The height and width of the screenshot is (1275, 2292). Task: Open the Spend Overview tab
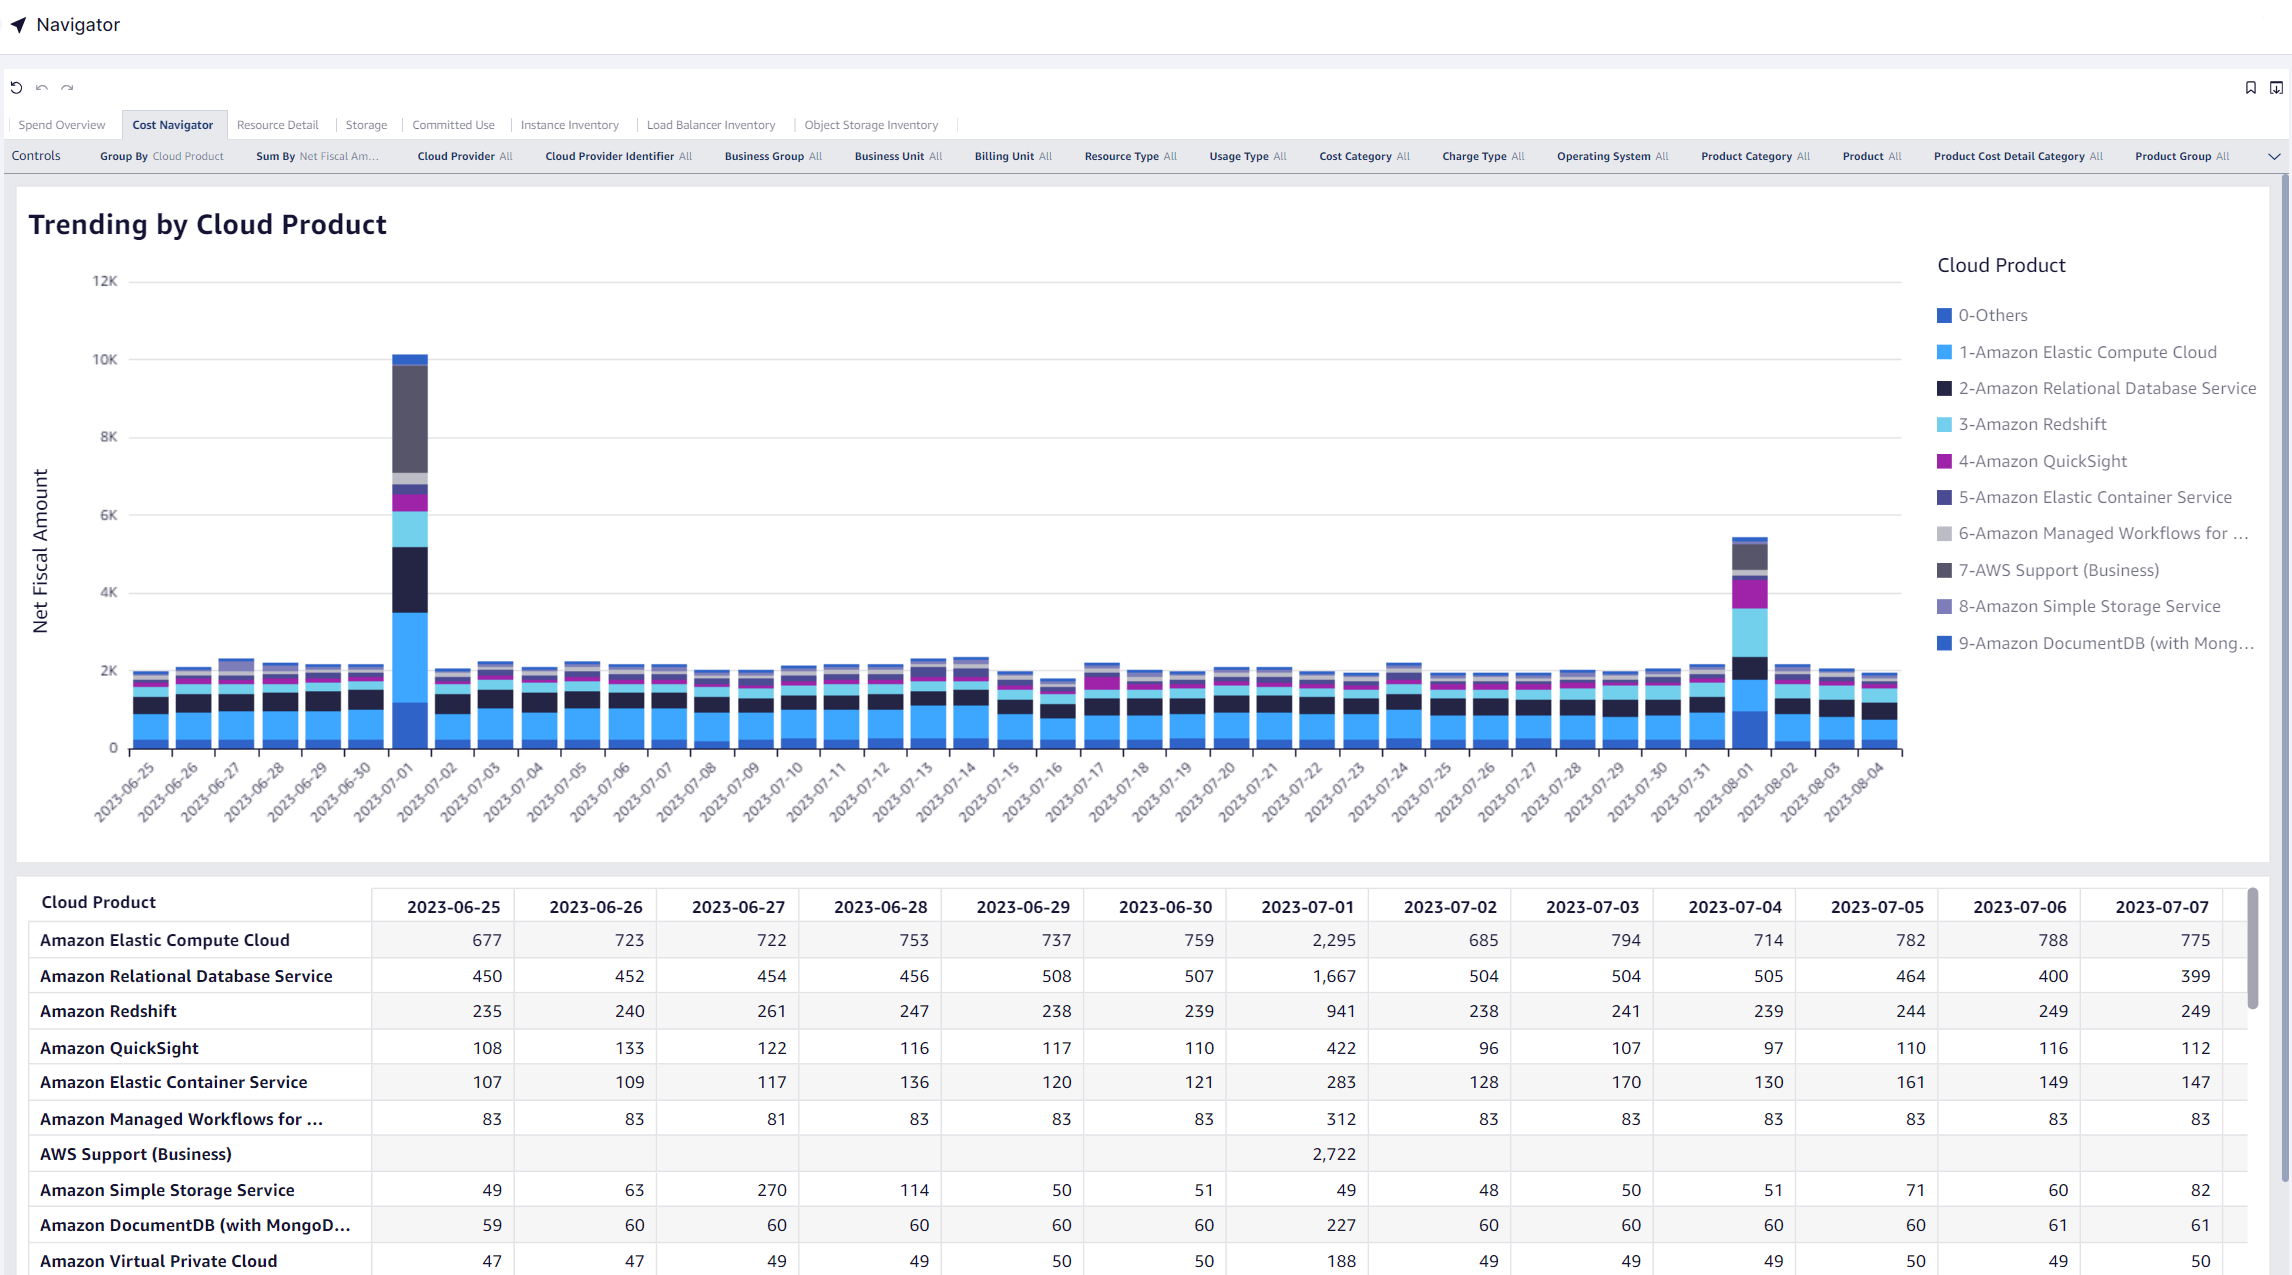pos(61,125)
